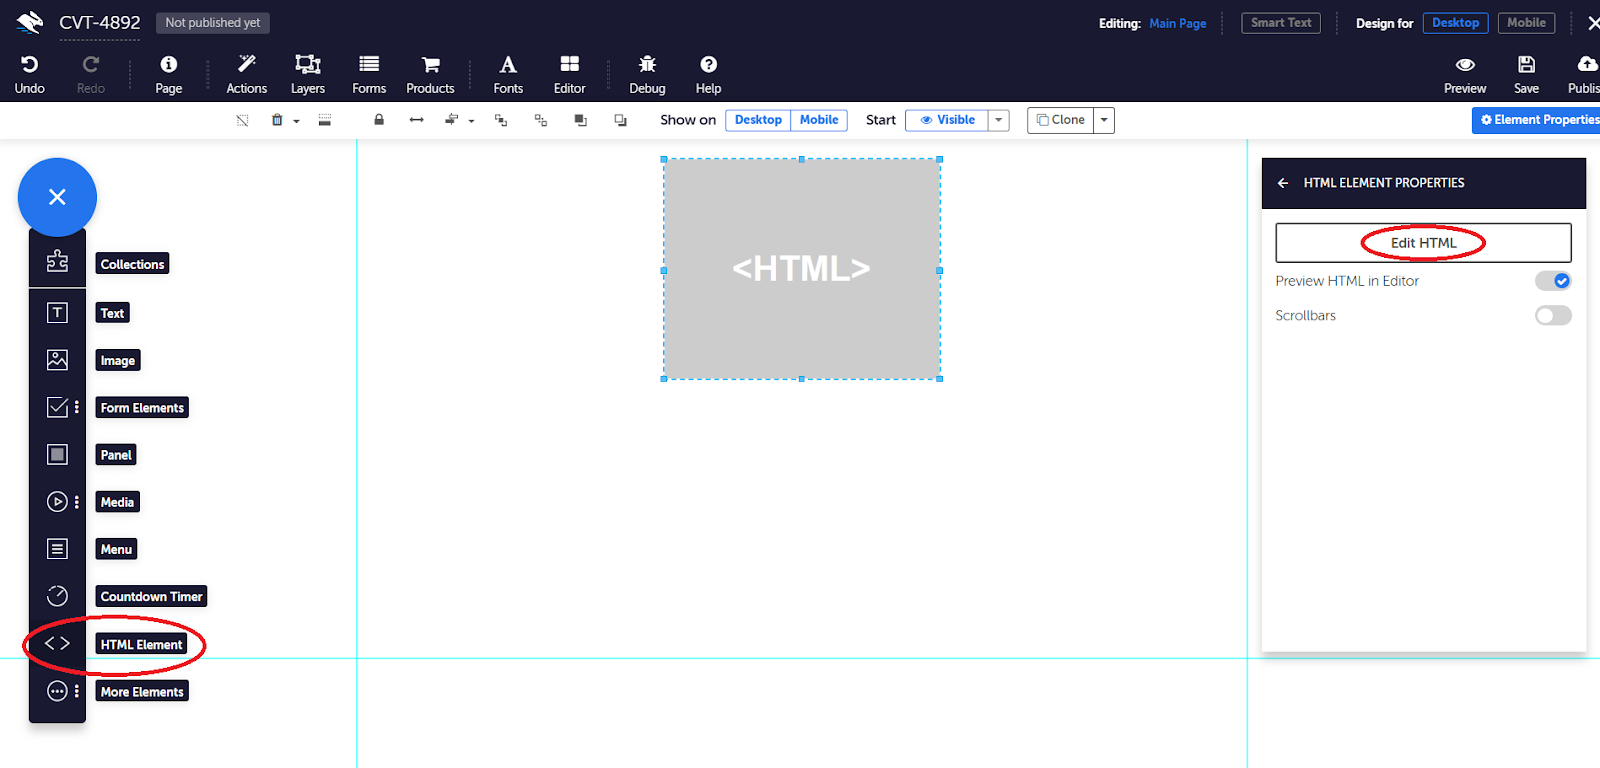1600x768 pixels.
Task: Open More Elements ellipsis icon
Action: pyautogui.click(x=57, y=691)
